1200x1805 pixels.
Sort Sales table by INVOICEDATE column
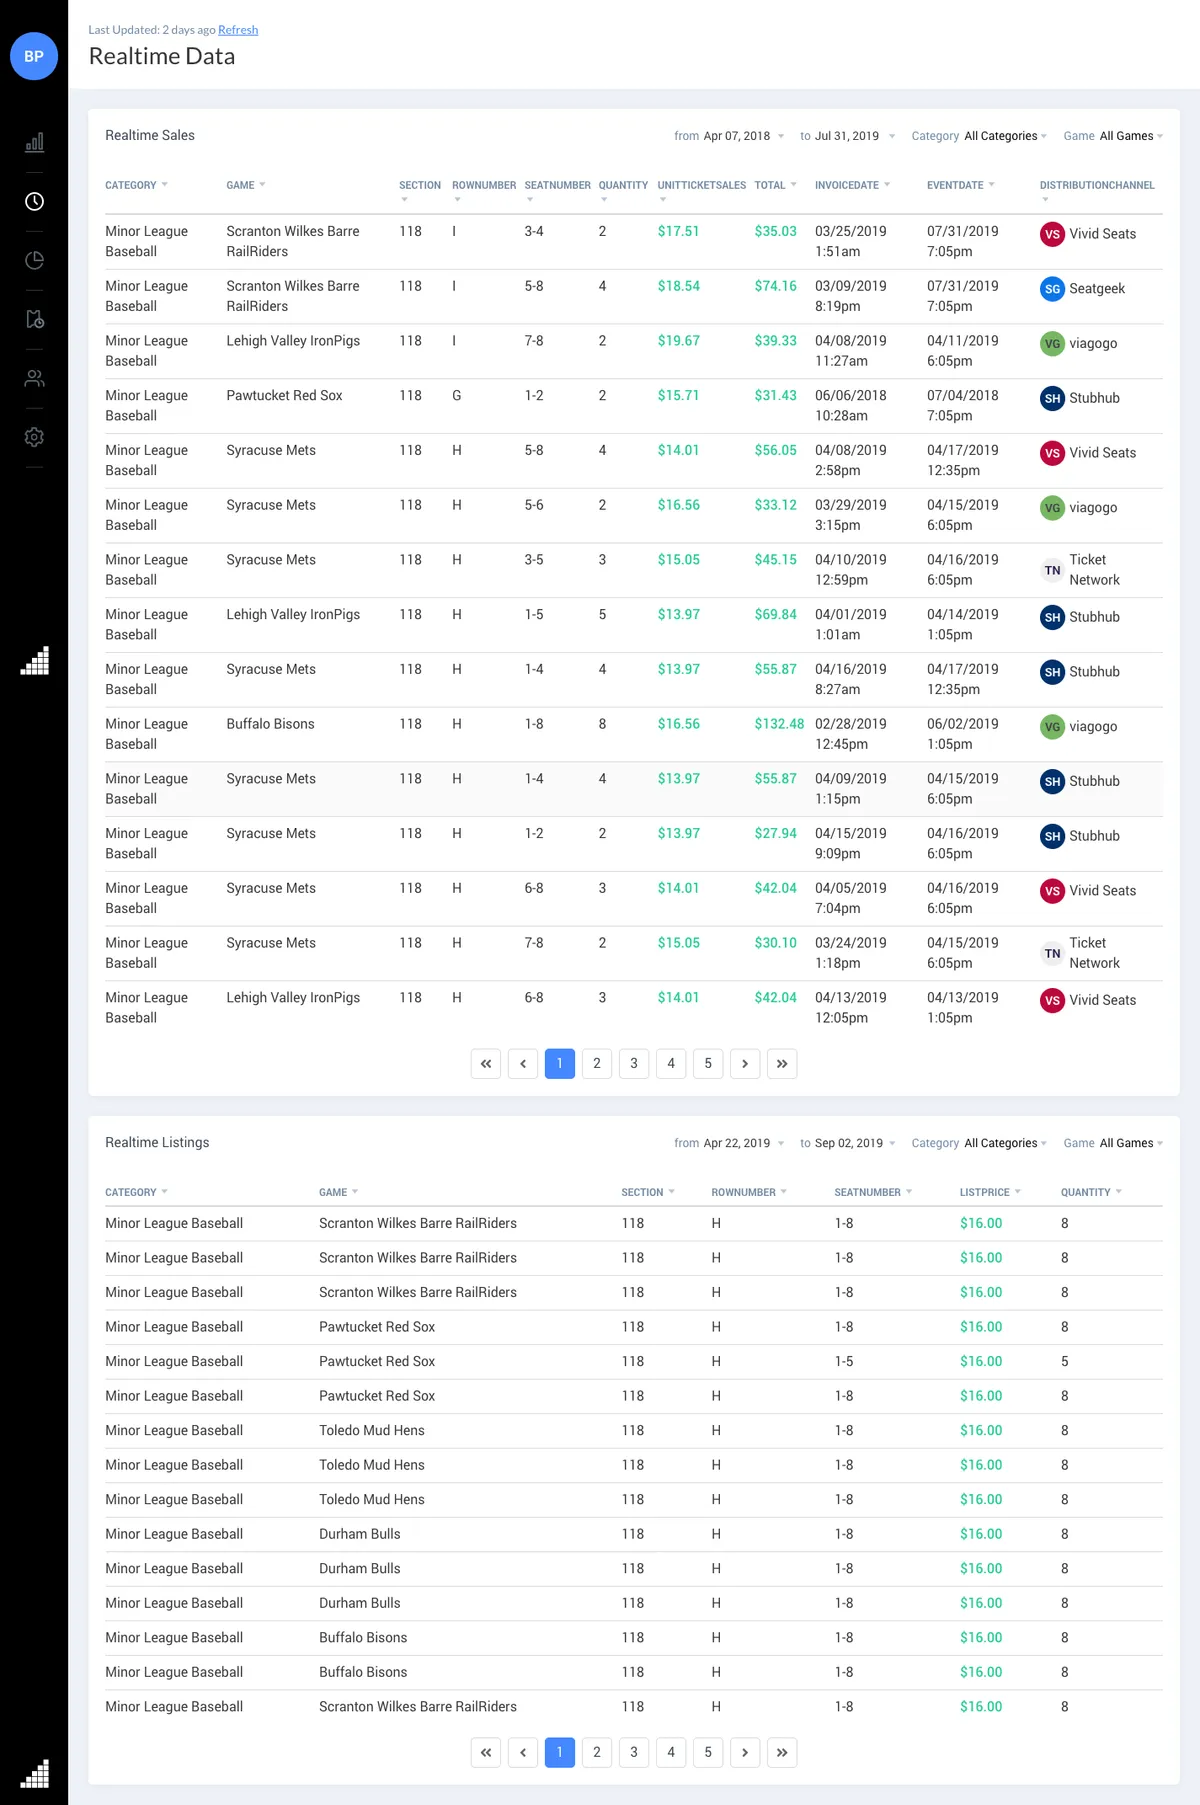[x=852, y=185]
